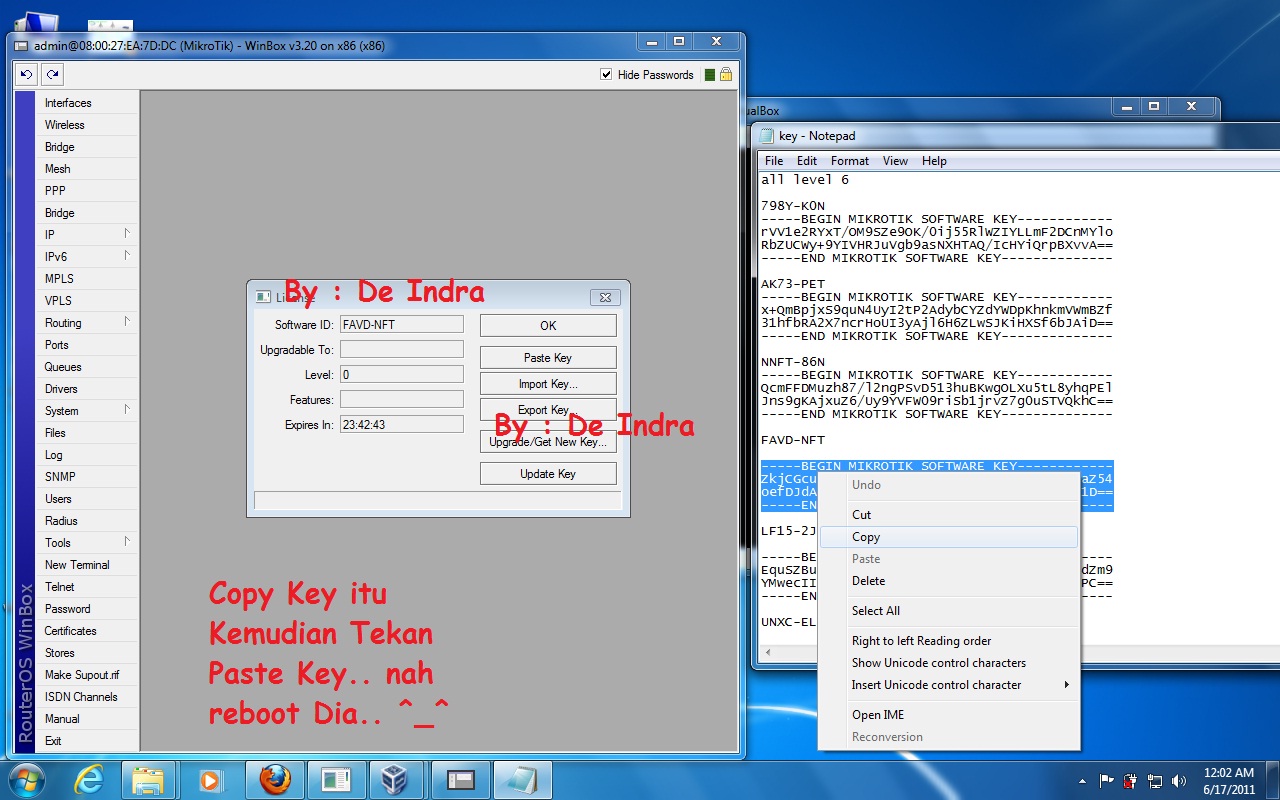Click the volume speaker tray icon
The image size is (1280, 800).
[x=1179, y=781]
